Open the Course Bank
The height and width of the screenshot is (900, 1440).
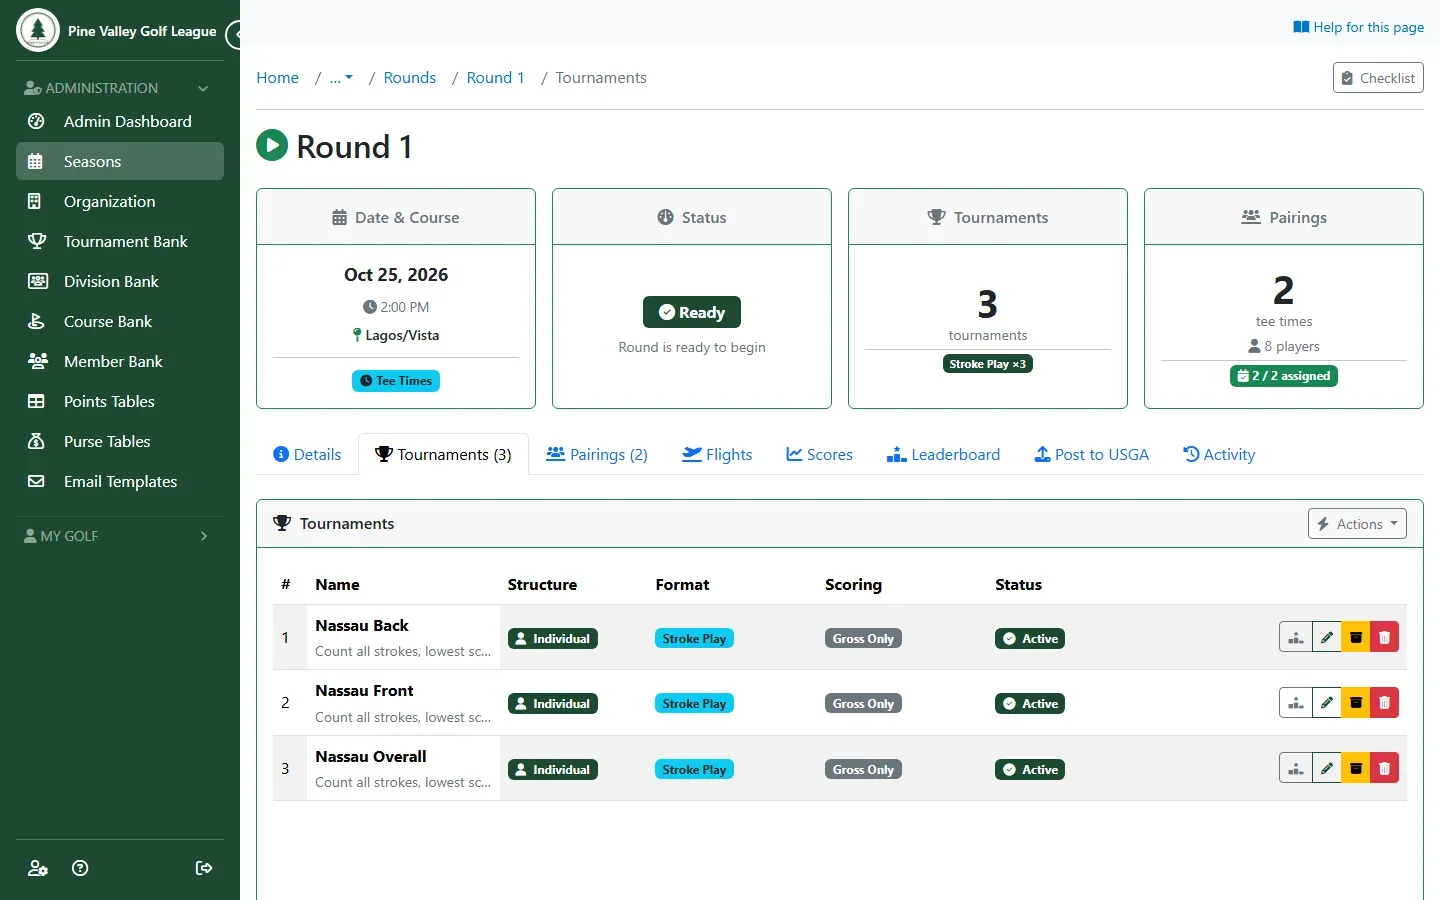coord(120,321)
